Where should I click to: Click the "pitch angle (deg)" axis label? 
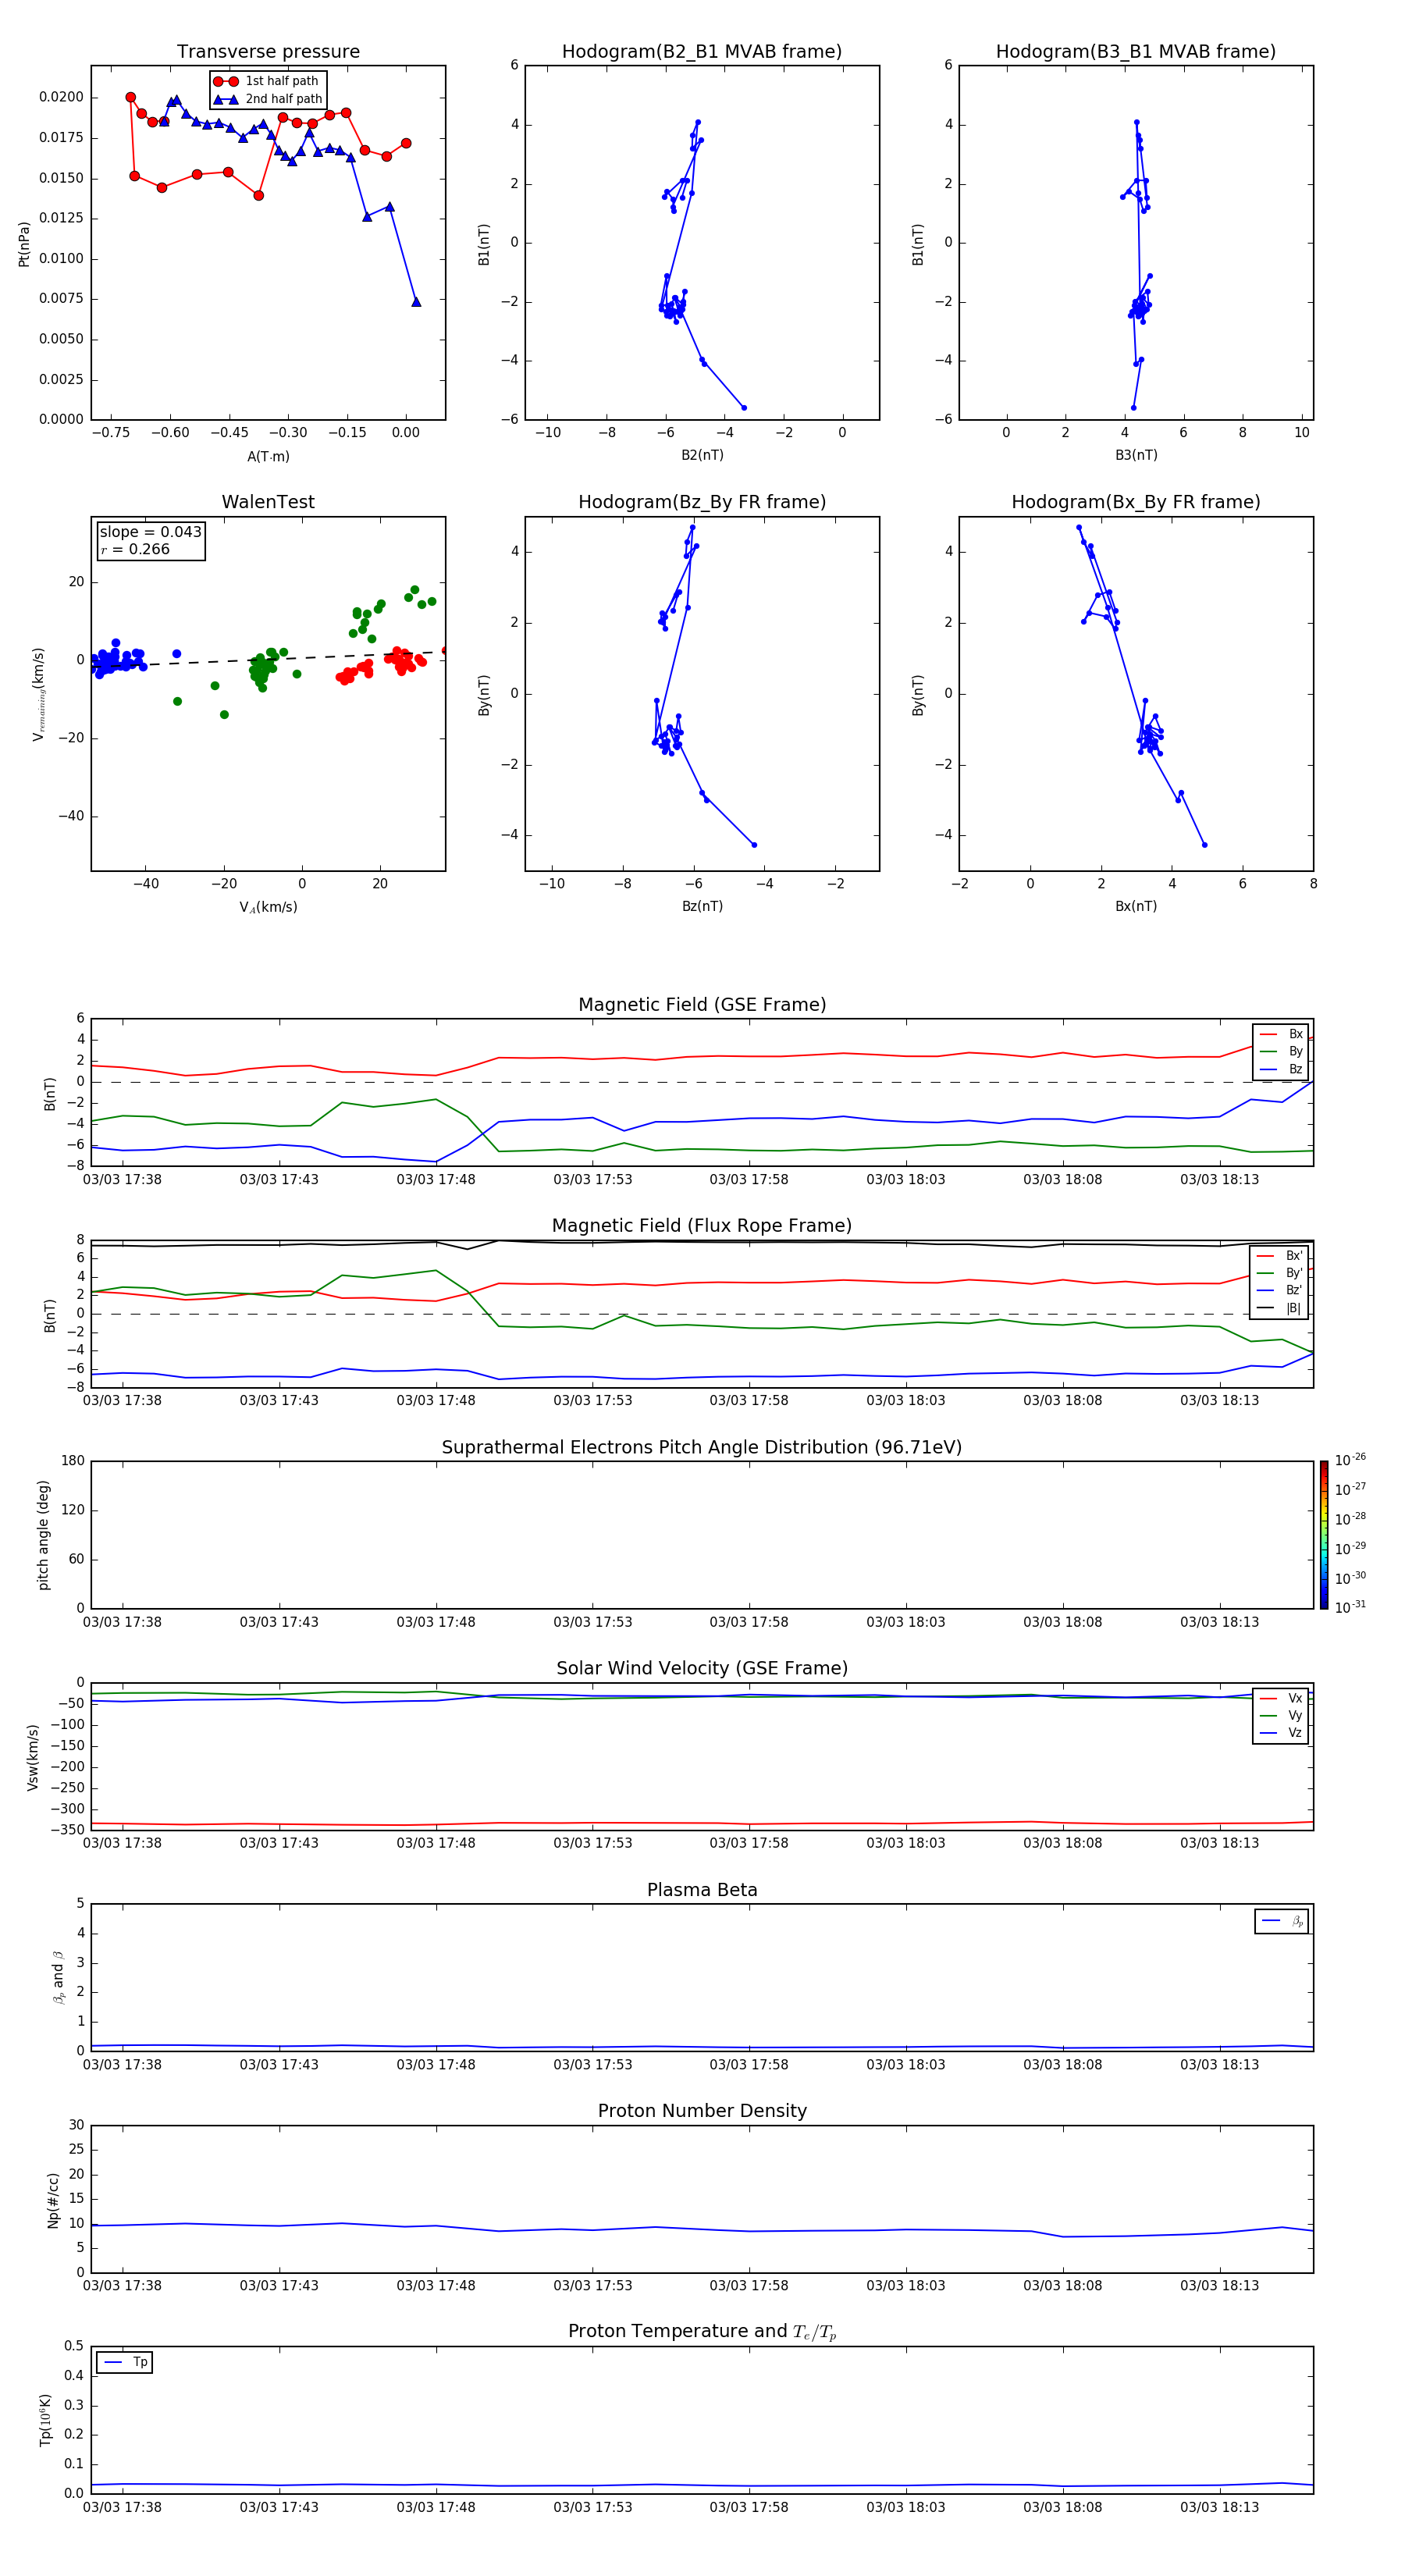(x=43, y=1535)
